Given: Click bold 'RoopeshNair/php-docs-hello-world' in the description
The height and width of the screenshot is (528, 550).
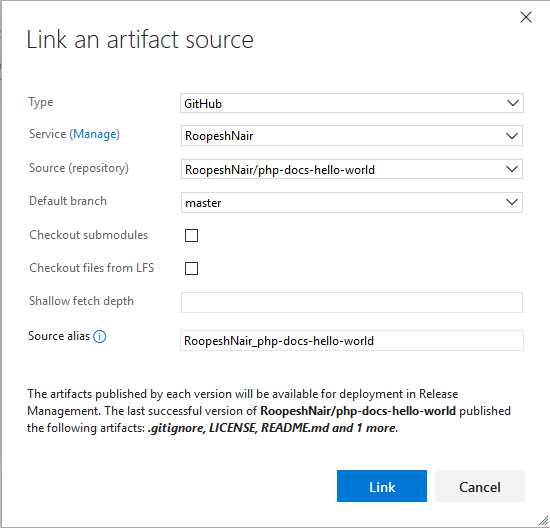Looking at the screenshot, I should coord(358,411).
